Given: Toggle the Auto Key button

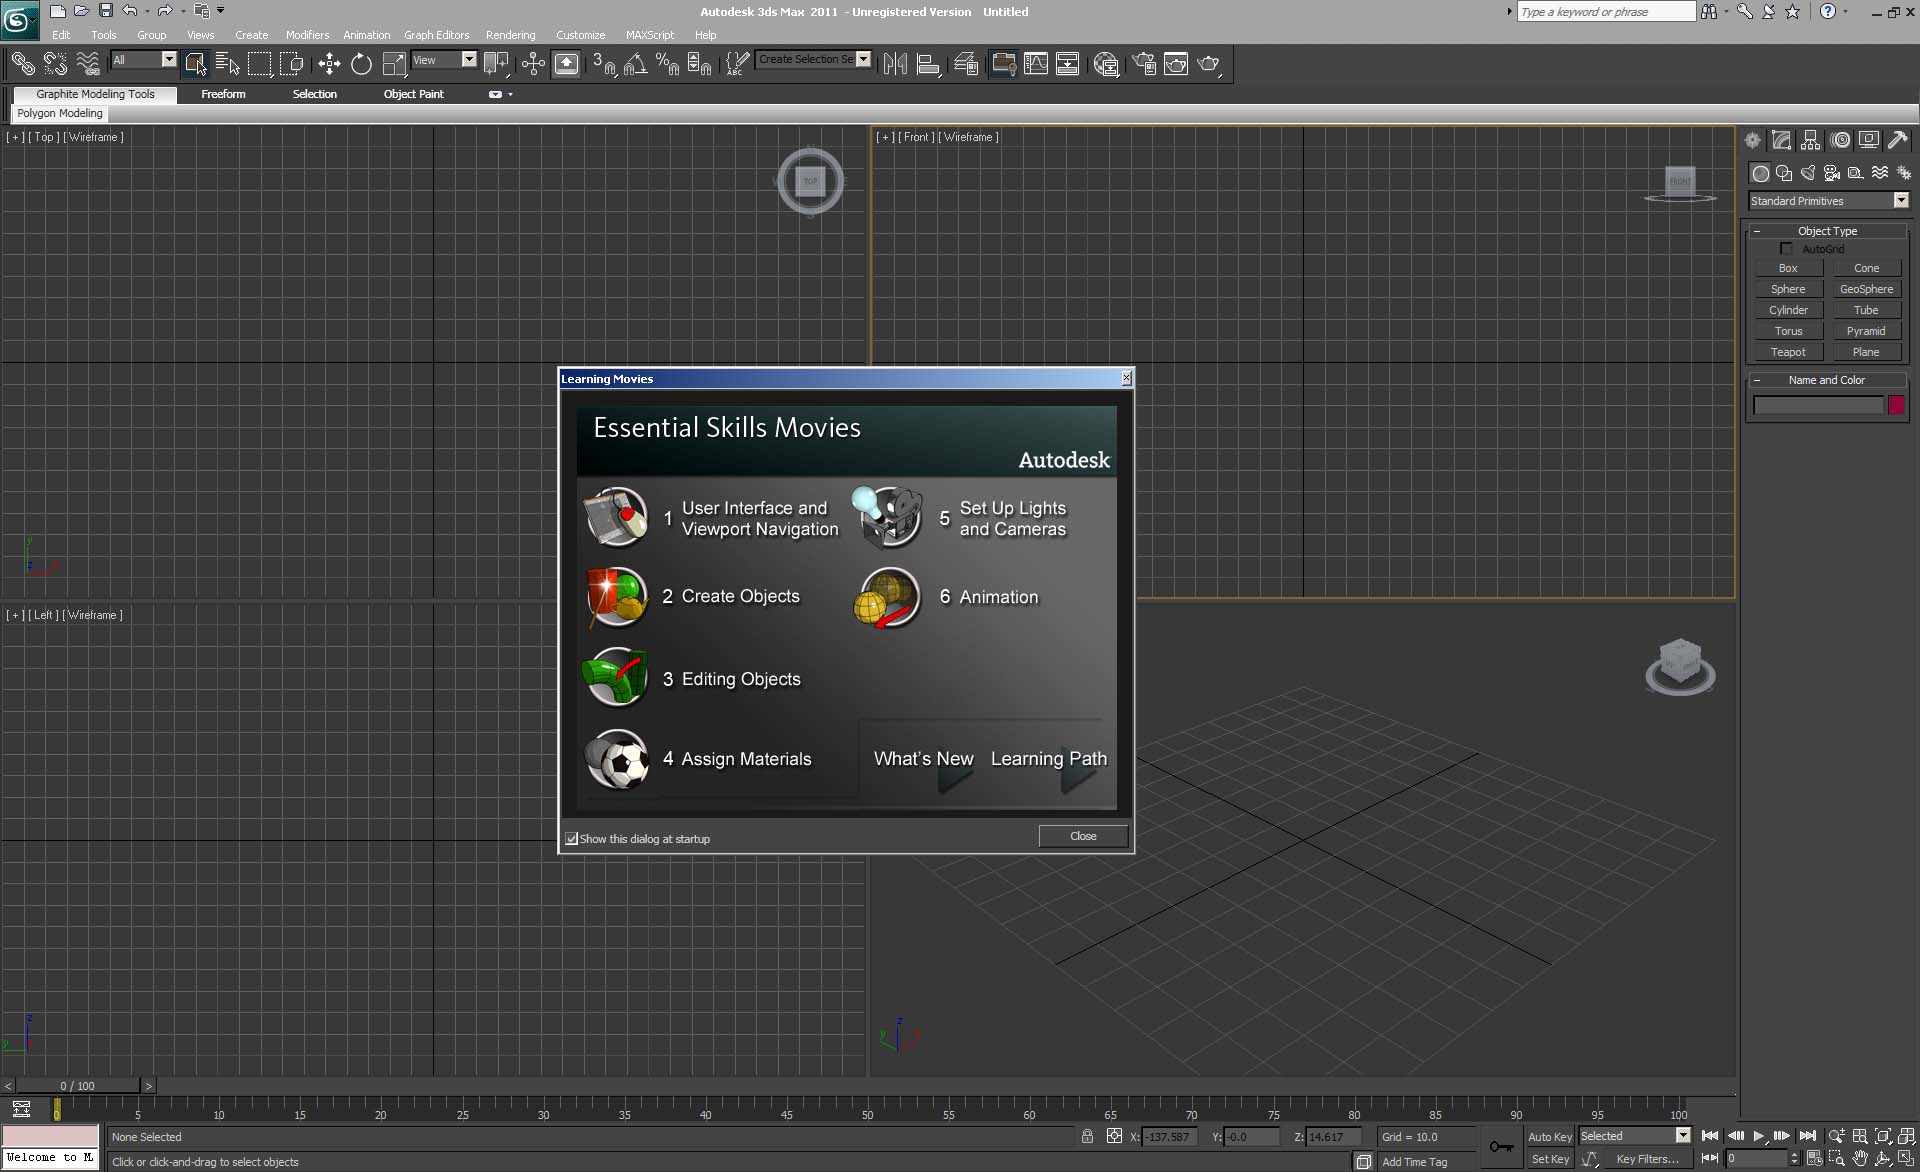Looking at the screenshot, I should point(1549,1137).
